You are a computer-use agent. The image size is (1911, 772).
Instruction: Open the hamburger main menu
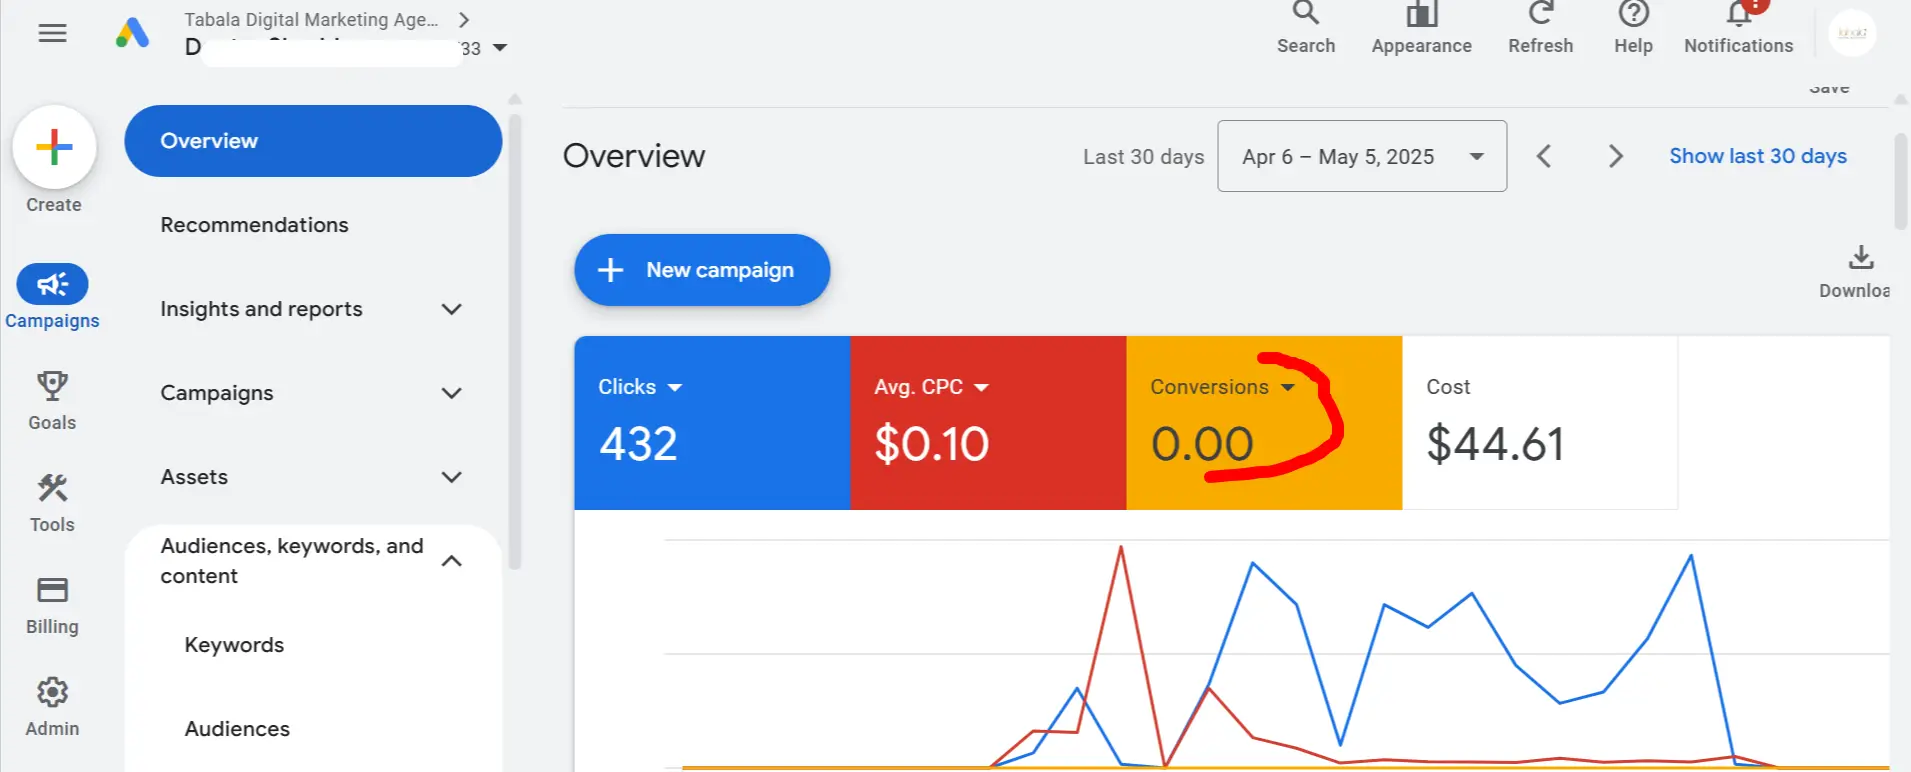pos(52,33)
